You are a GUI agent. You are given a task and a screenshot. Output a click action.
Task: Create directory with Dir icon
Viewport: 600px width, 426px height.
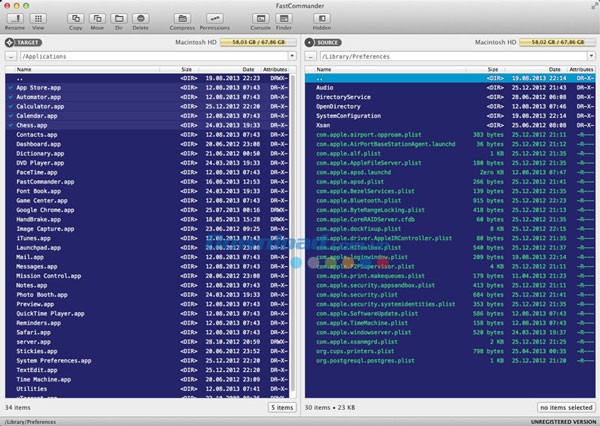[x=119, y=18]
